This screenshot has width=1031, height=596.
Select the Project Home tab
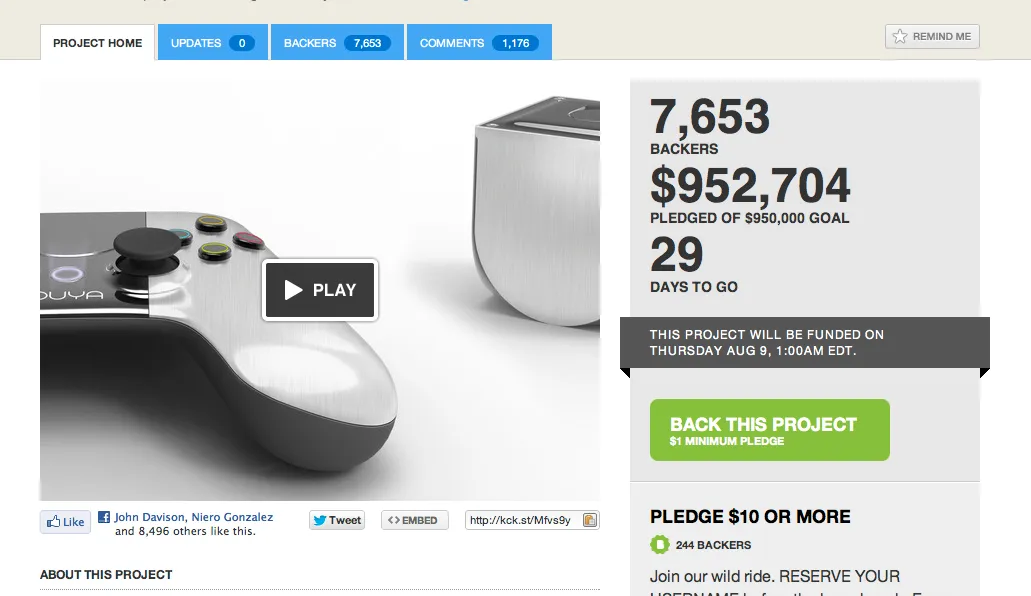tap(97, 43)
